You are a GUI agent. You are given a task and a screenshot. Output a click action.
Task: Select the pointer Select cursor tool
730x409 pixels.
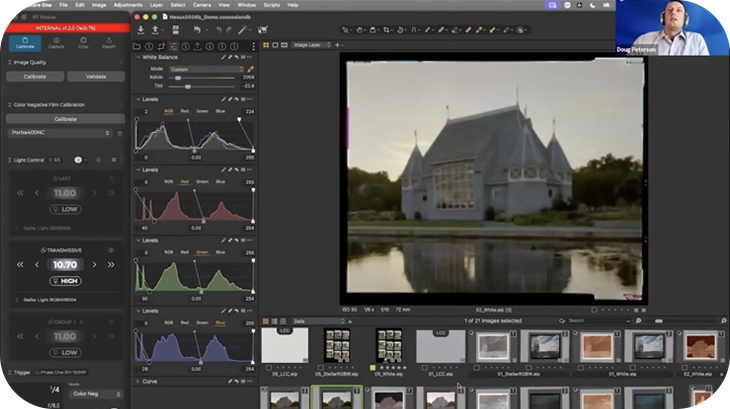(x=345, y=30)
